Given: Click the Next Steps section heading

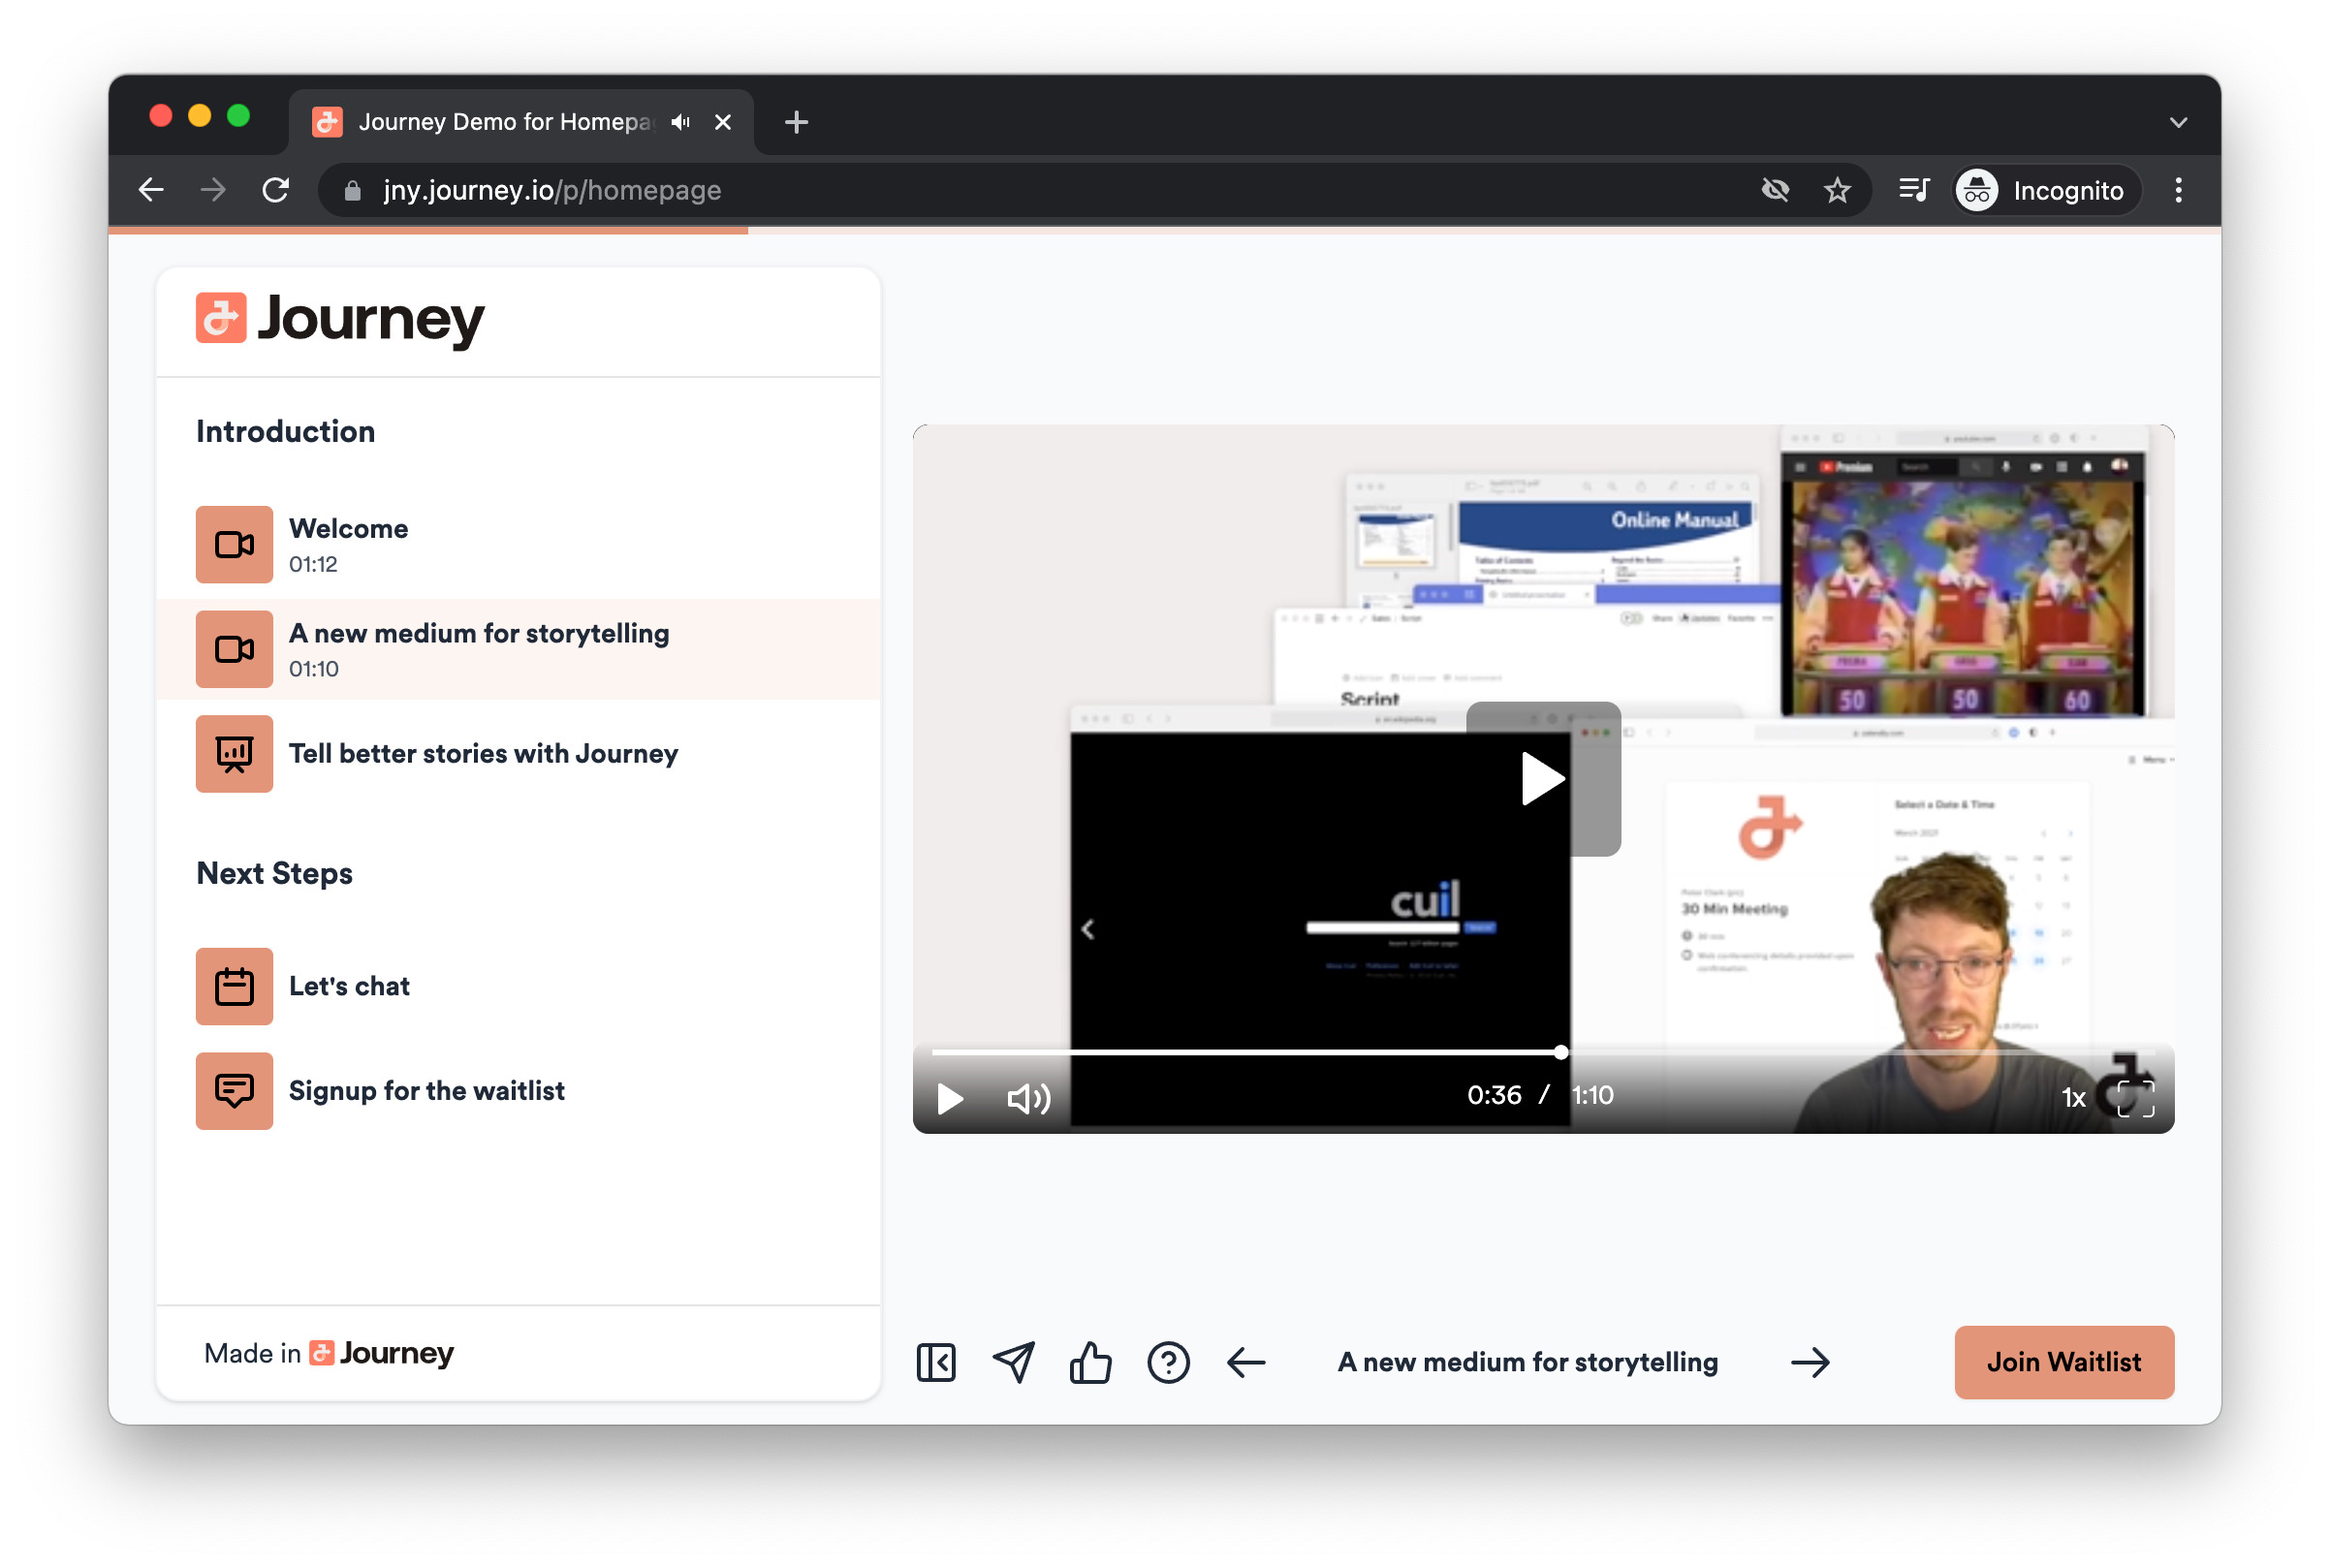Looking at the screenshot, I should pos(274,874).
